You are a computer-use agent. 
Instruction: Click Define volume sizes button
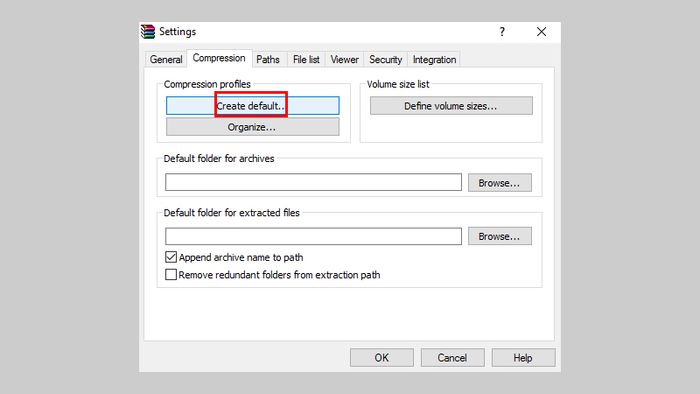451,106
